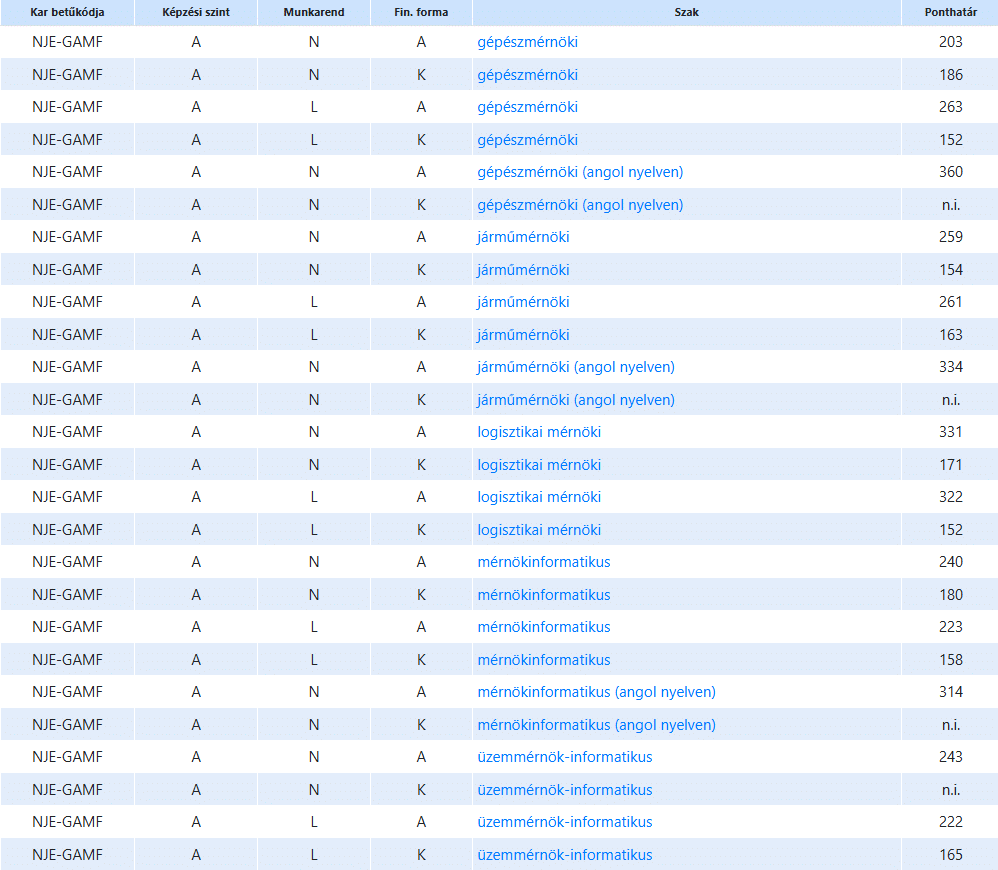
Task: Click the 'Munkarend' column header
Action: click(313, 13)
